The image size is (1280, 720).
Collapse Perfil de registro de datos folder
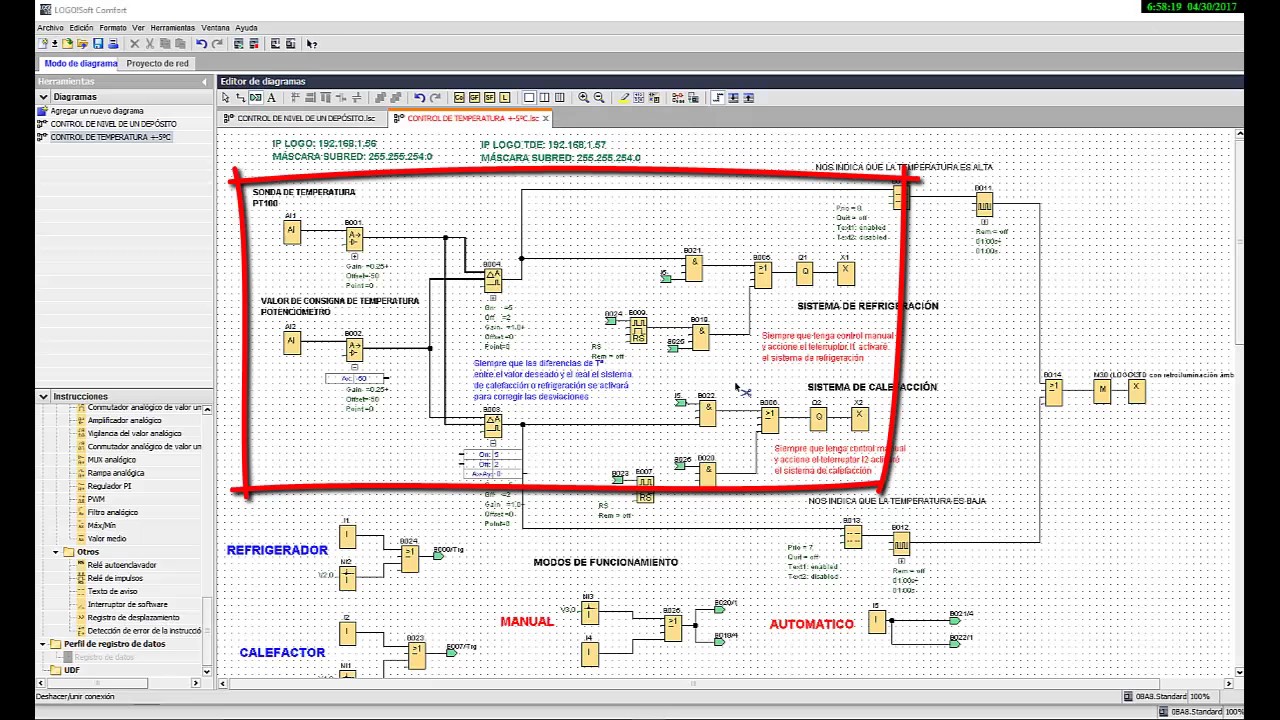pos(43,644)
